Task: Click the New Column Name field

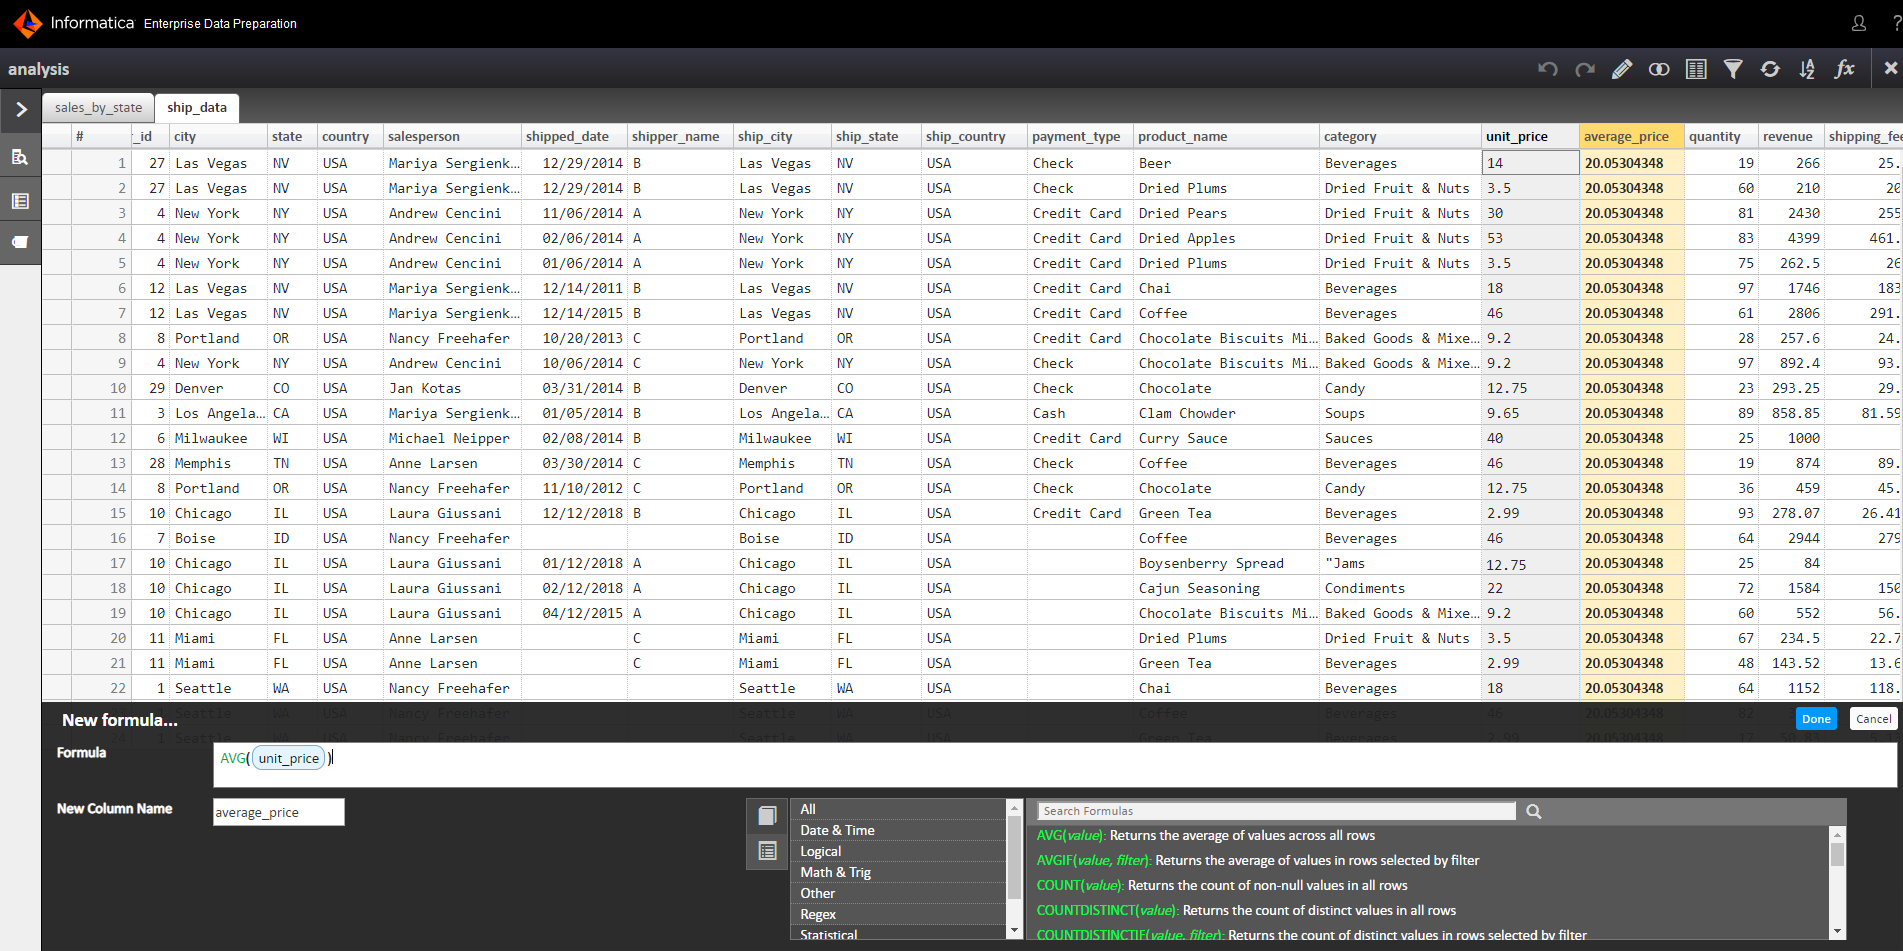Action: (279, 812)
